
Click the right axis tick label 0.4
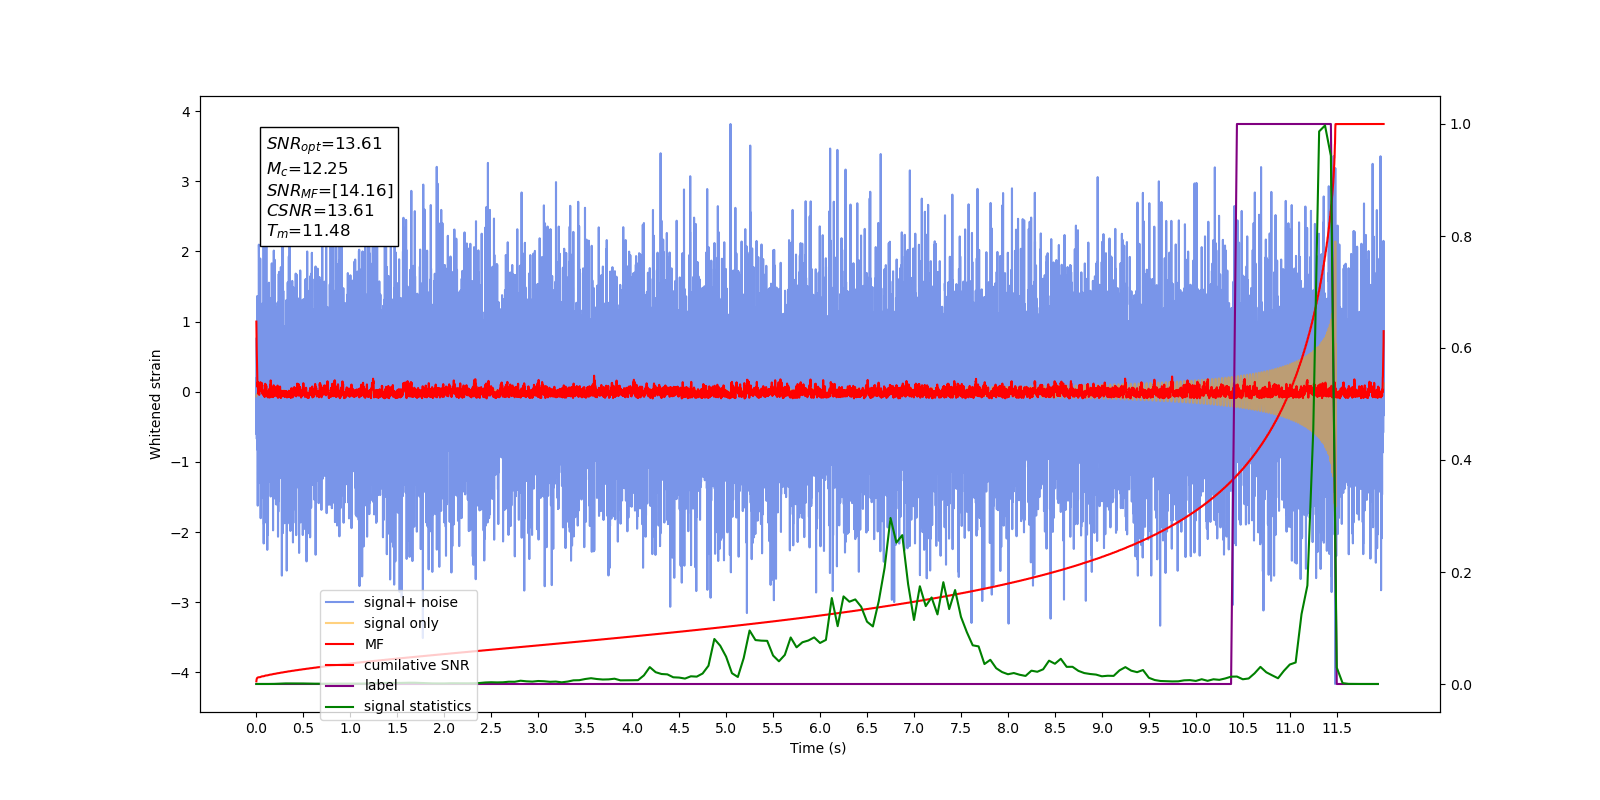(x=1461, y=461)
